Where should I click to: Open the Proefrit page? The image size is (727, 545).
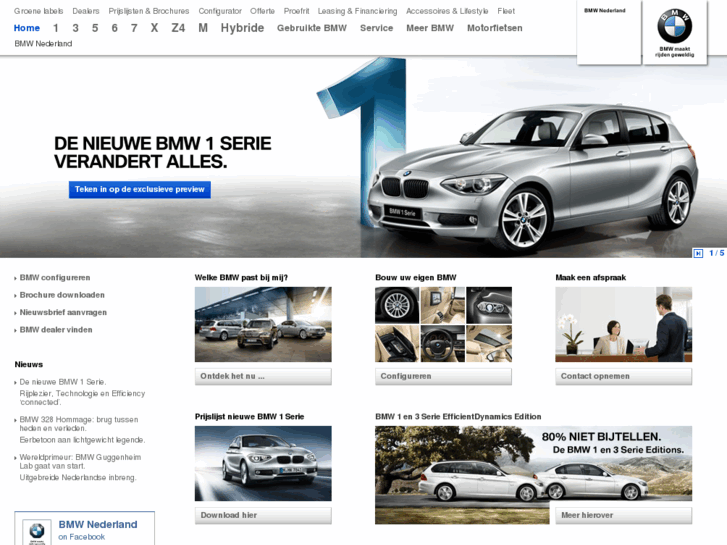pyautogui.click(x=296, y=11)
